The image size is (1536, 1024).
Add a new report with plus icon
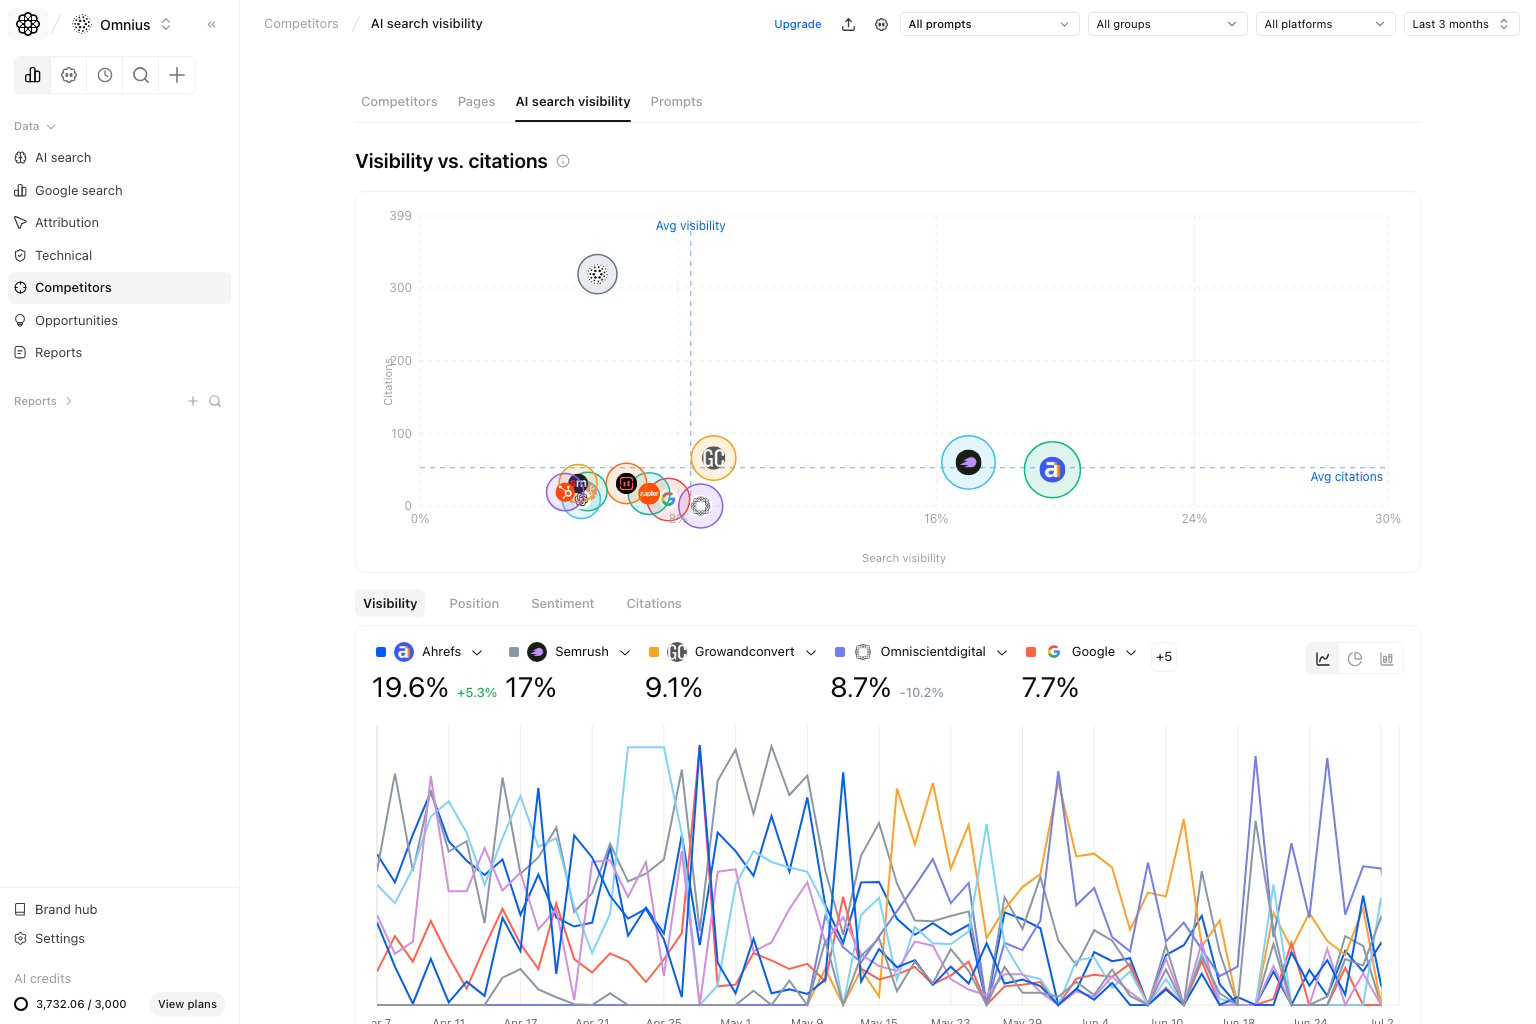coord(193,401)
